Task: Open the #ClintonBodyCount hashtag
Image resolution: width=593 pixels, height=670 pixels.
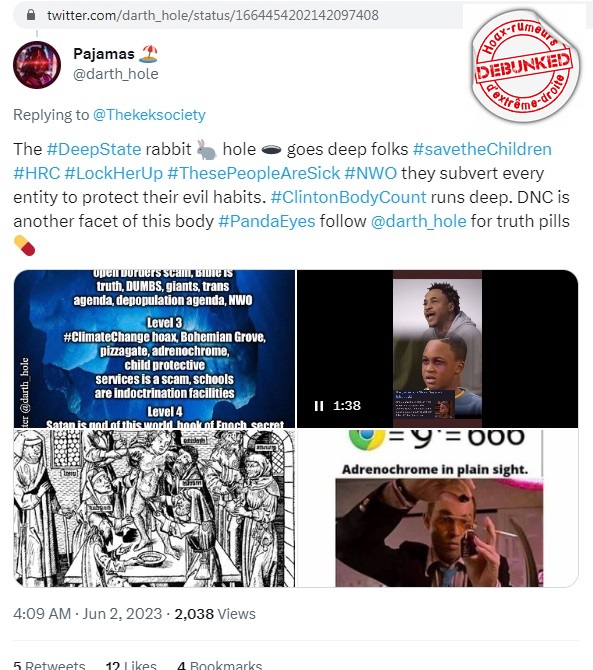Action: coord(348,197)
